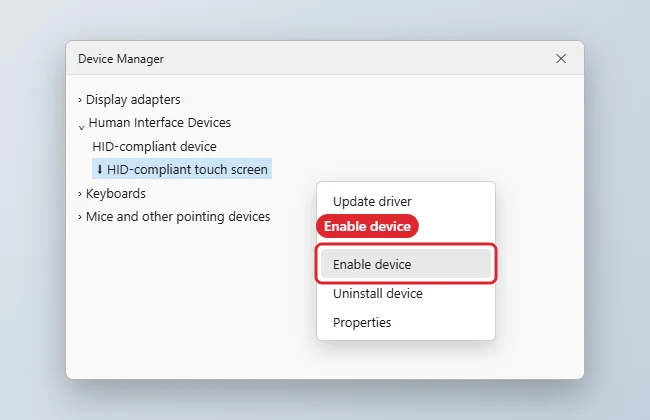
Task: Expand the Keyboards chevron
Action: tap(80, 194)
